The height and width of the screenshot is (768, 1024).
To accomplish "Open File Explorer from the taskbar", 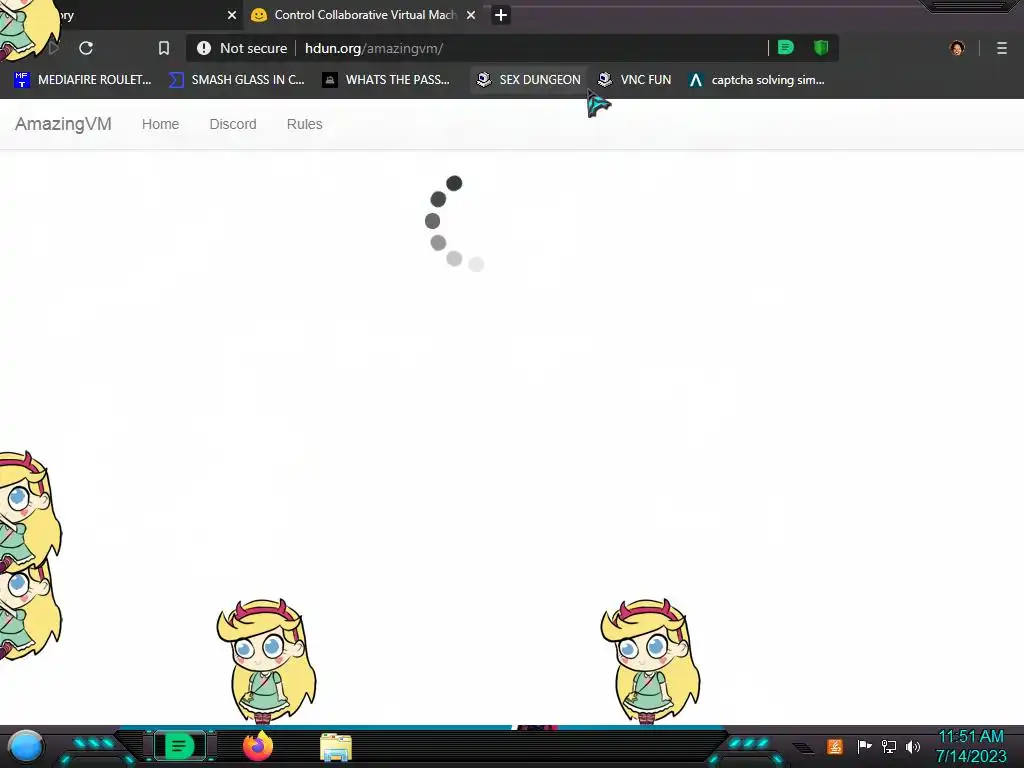I will (x=336, y=747).
